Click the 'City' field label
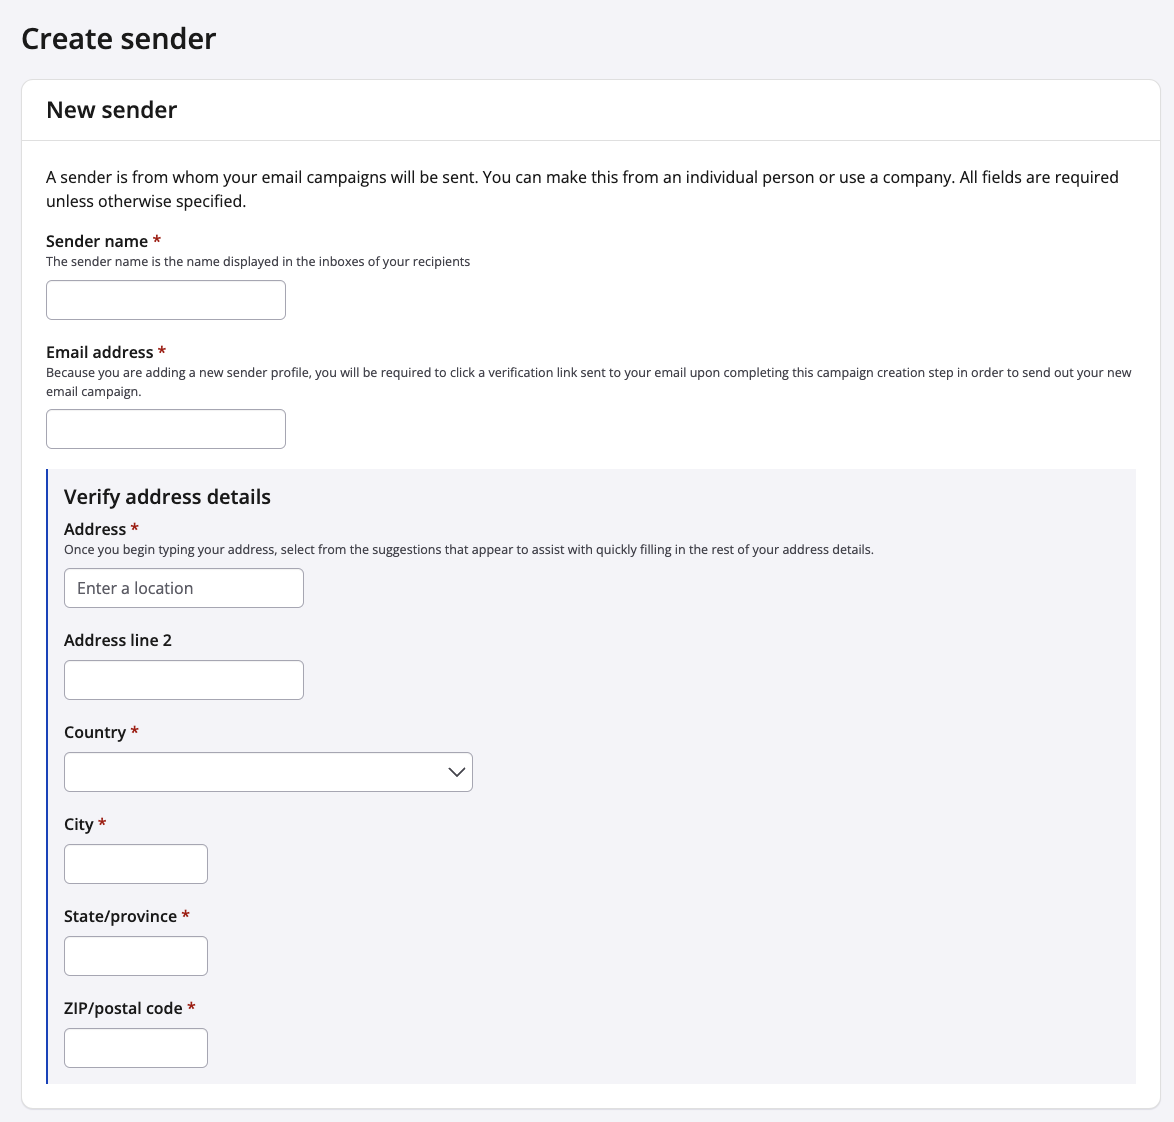 (79, 824)
